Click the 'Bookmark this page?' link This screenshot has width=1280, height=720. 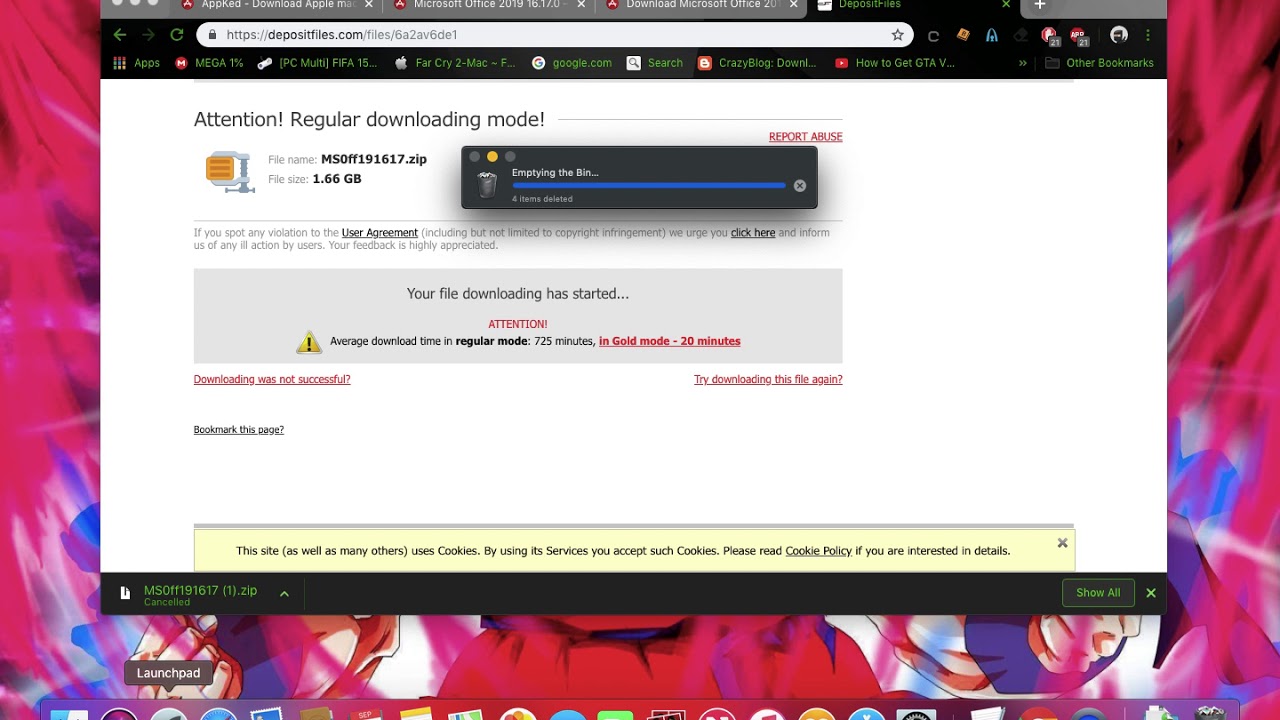click(239, 430)
